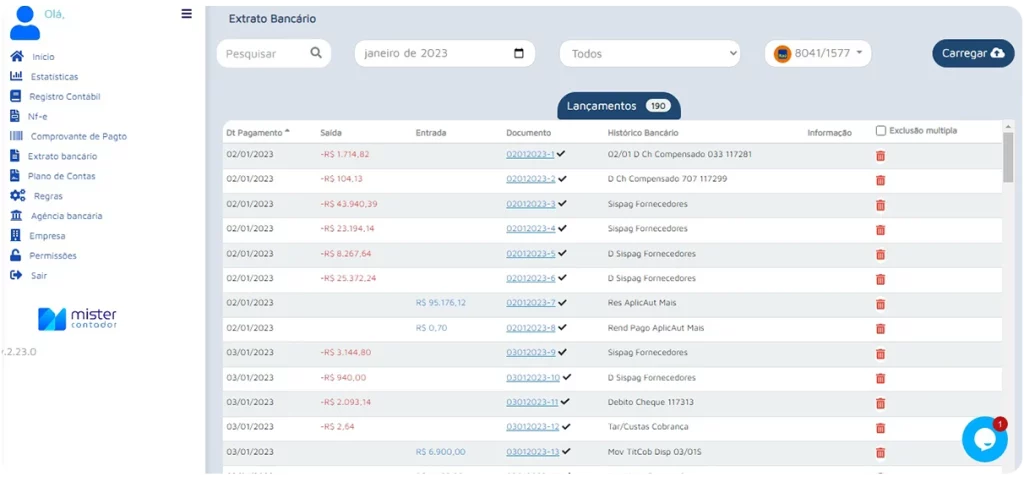The height and width of the screenshot is (477, 1024).
Task: Open the calendar picker icon in date field
Action: click(x=518, y=53)
